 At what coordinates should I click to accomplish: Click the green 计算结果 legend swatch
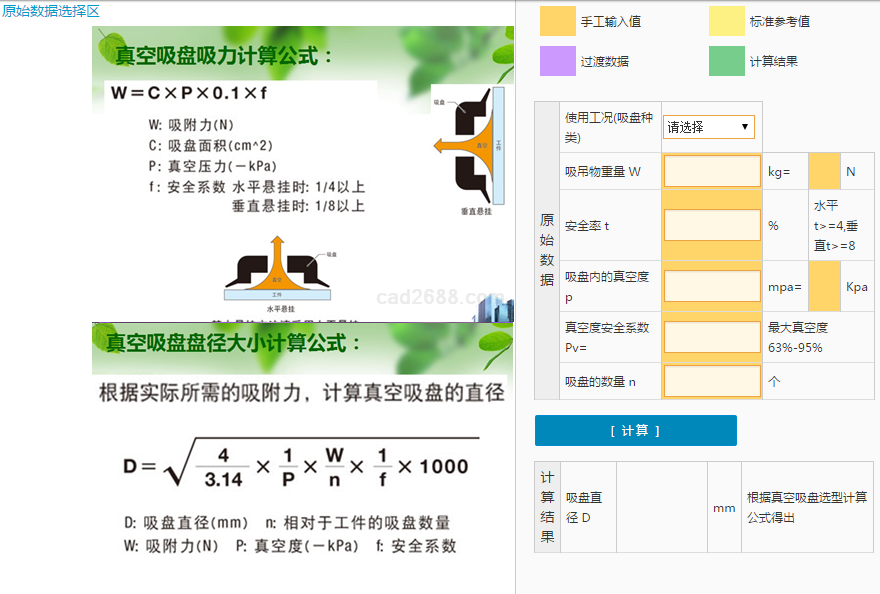727,61
